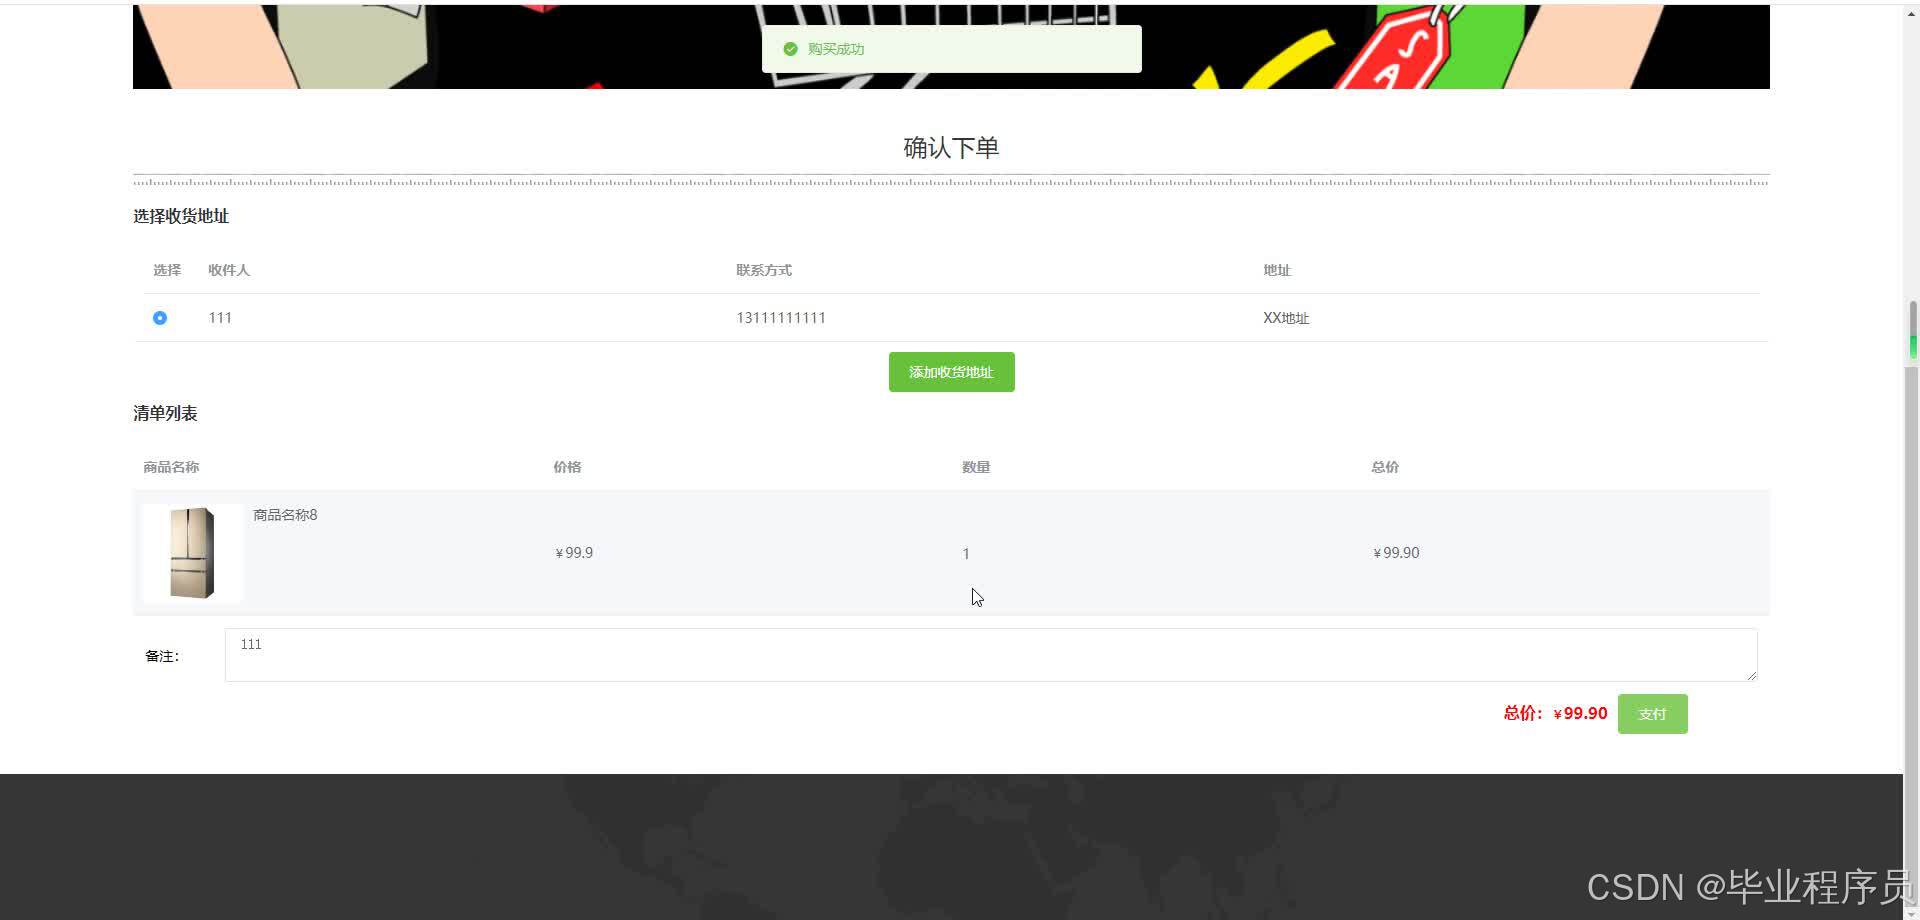
Task: Click the 添加收货地址 button
Action: point(951,372)
